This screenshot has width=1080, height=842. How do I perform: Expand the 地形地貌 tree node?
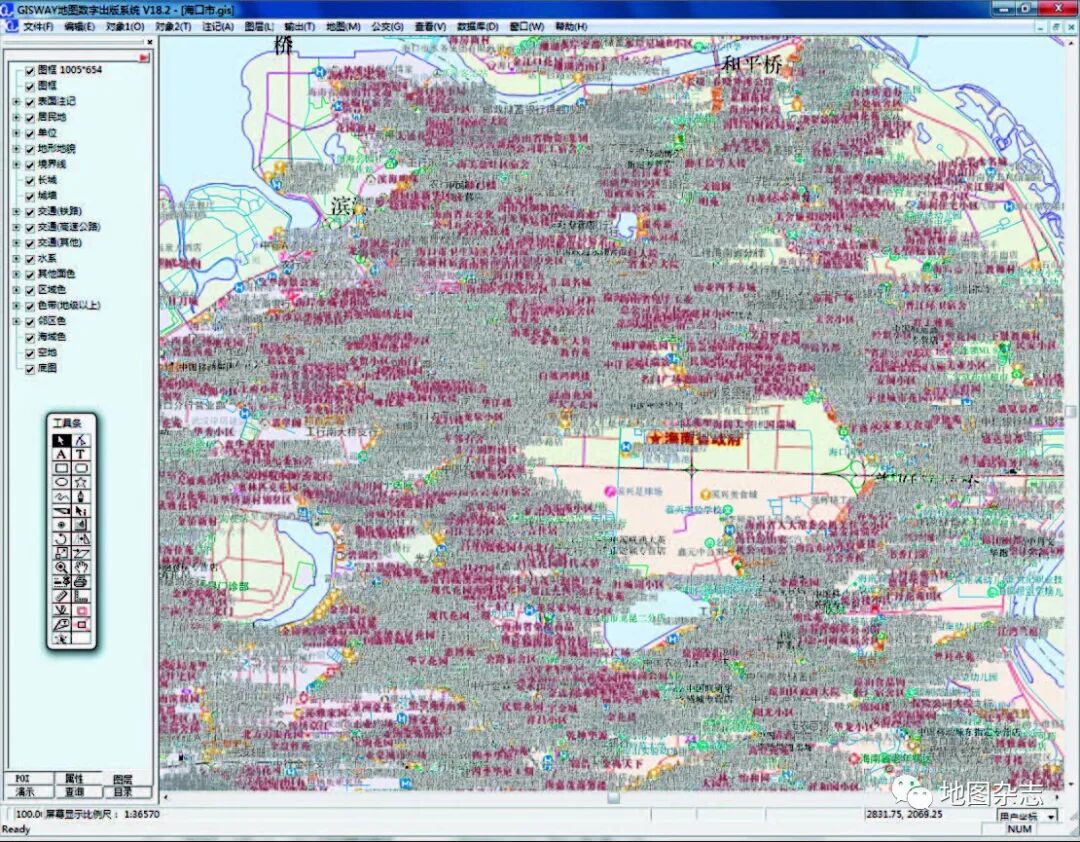click(17, 149)
